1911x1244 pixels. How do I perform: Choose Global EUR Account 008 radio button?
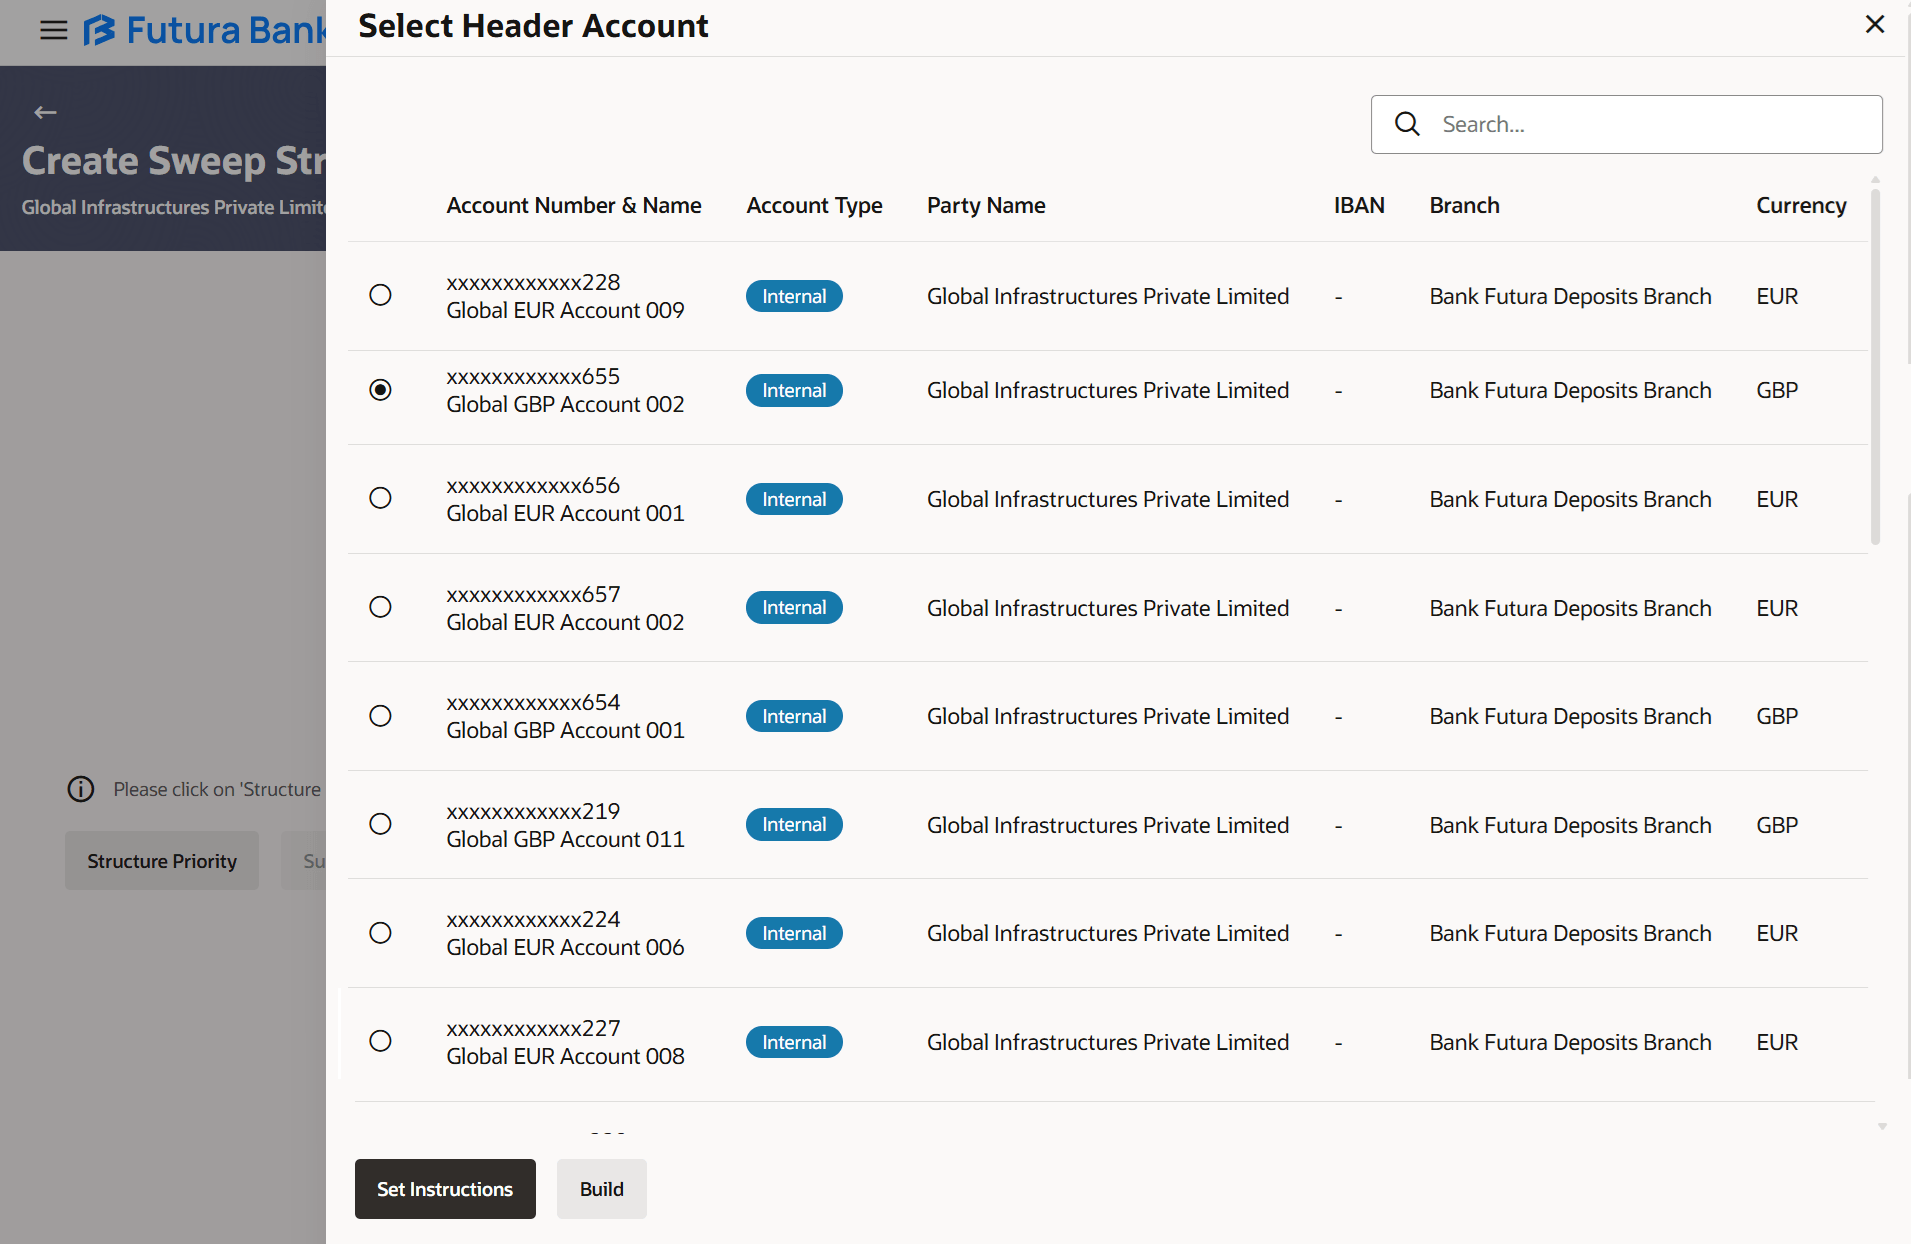[x=380, y=1041]
